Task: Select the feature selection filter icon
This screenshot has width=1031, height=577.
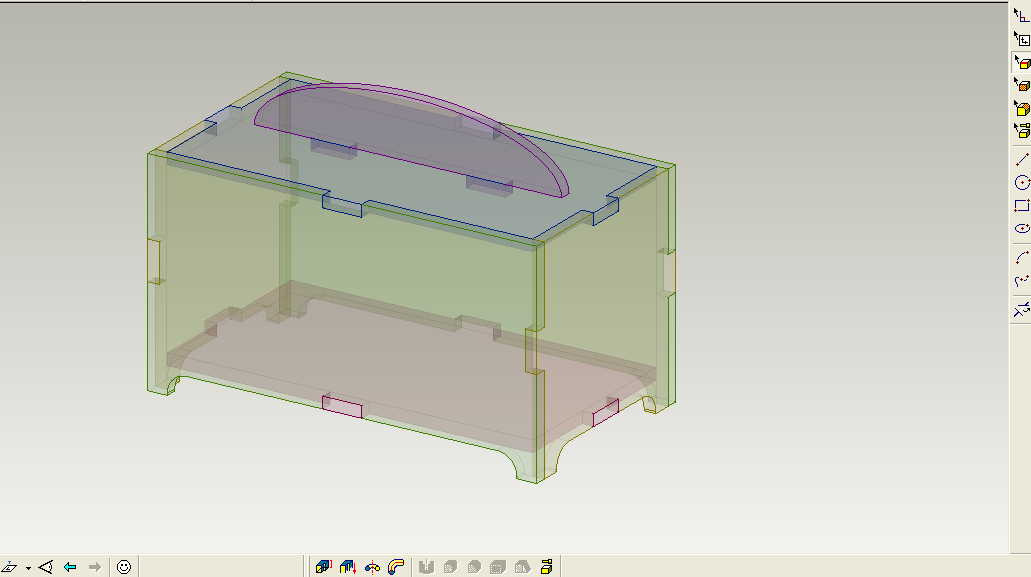Action: coord(1021,131)
